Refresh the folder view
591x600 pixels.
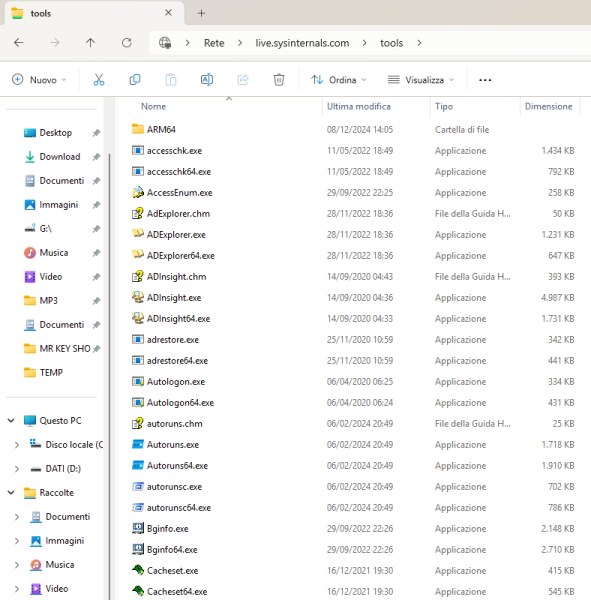pos(127,42)
